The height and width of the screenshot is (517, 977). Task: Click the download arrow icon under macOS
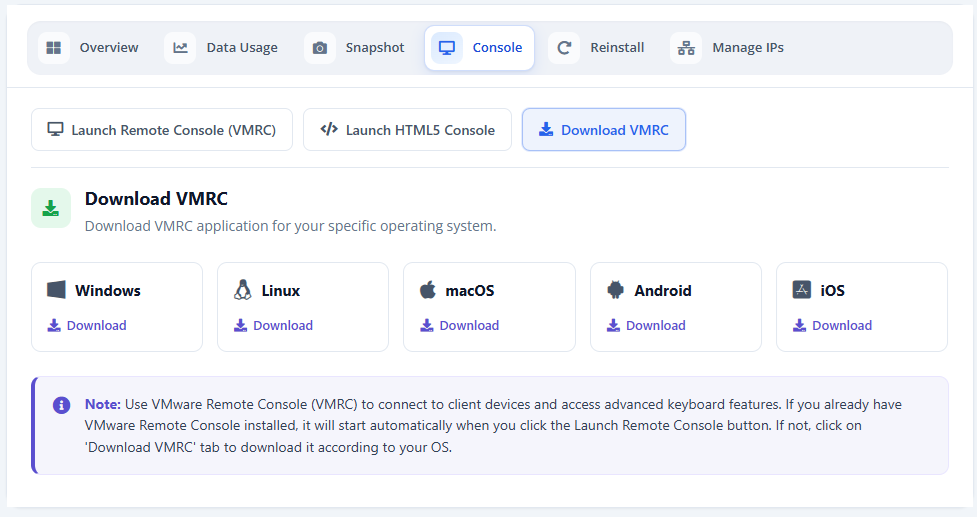(427, 325)
